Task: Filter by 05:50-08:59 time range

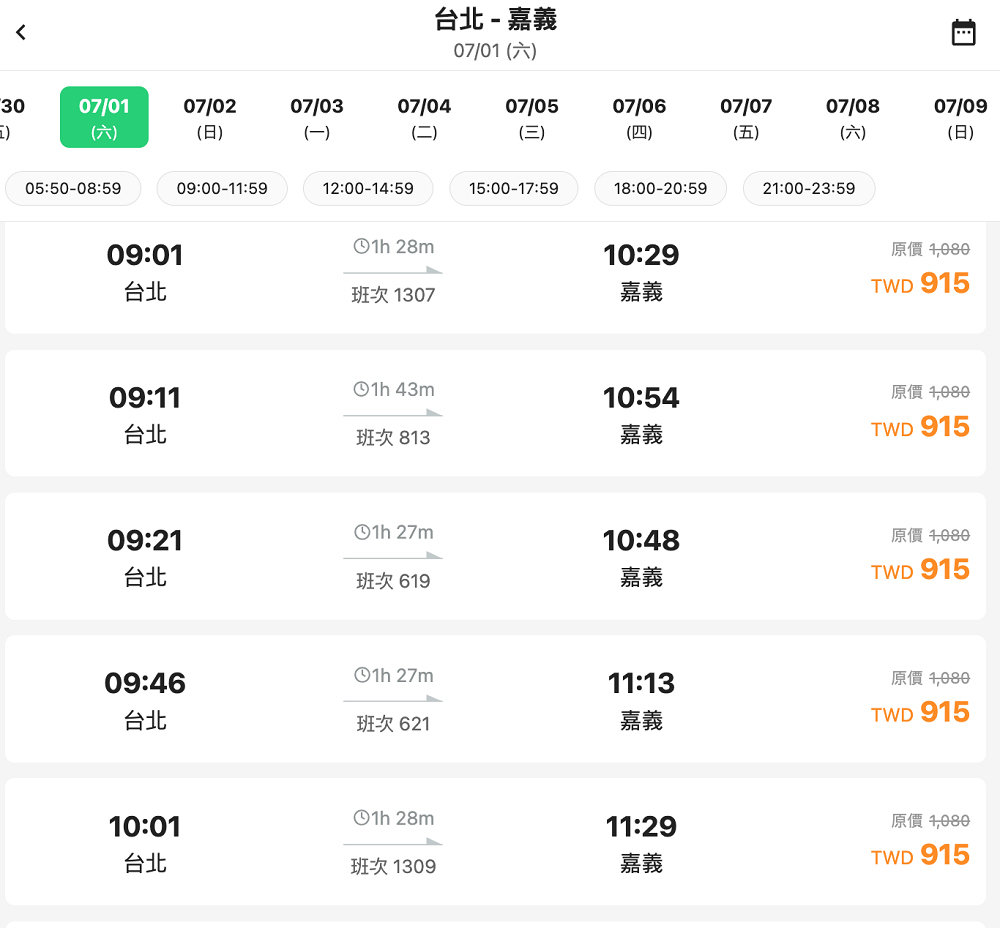Action: 73,188
